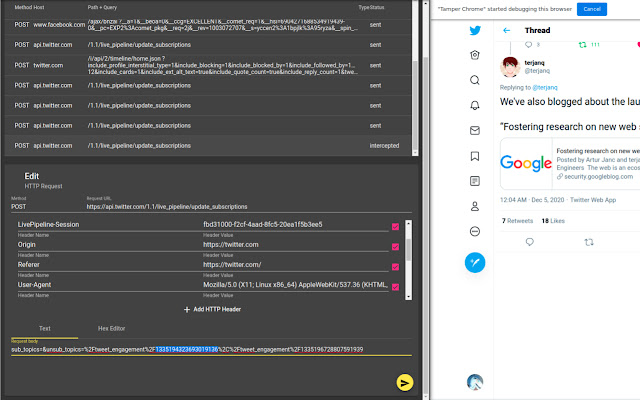Click the blue compose tweet button
640x400 pixels.
pyautogui.click(x=475, y=262)
